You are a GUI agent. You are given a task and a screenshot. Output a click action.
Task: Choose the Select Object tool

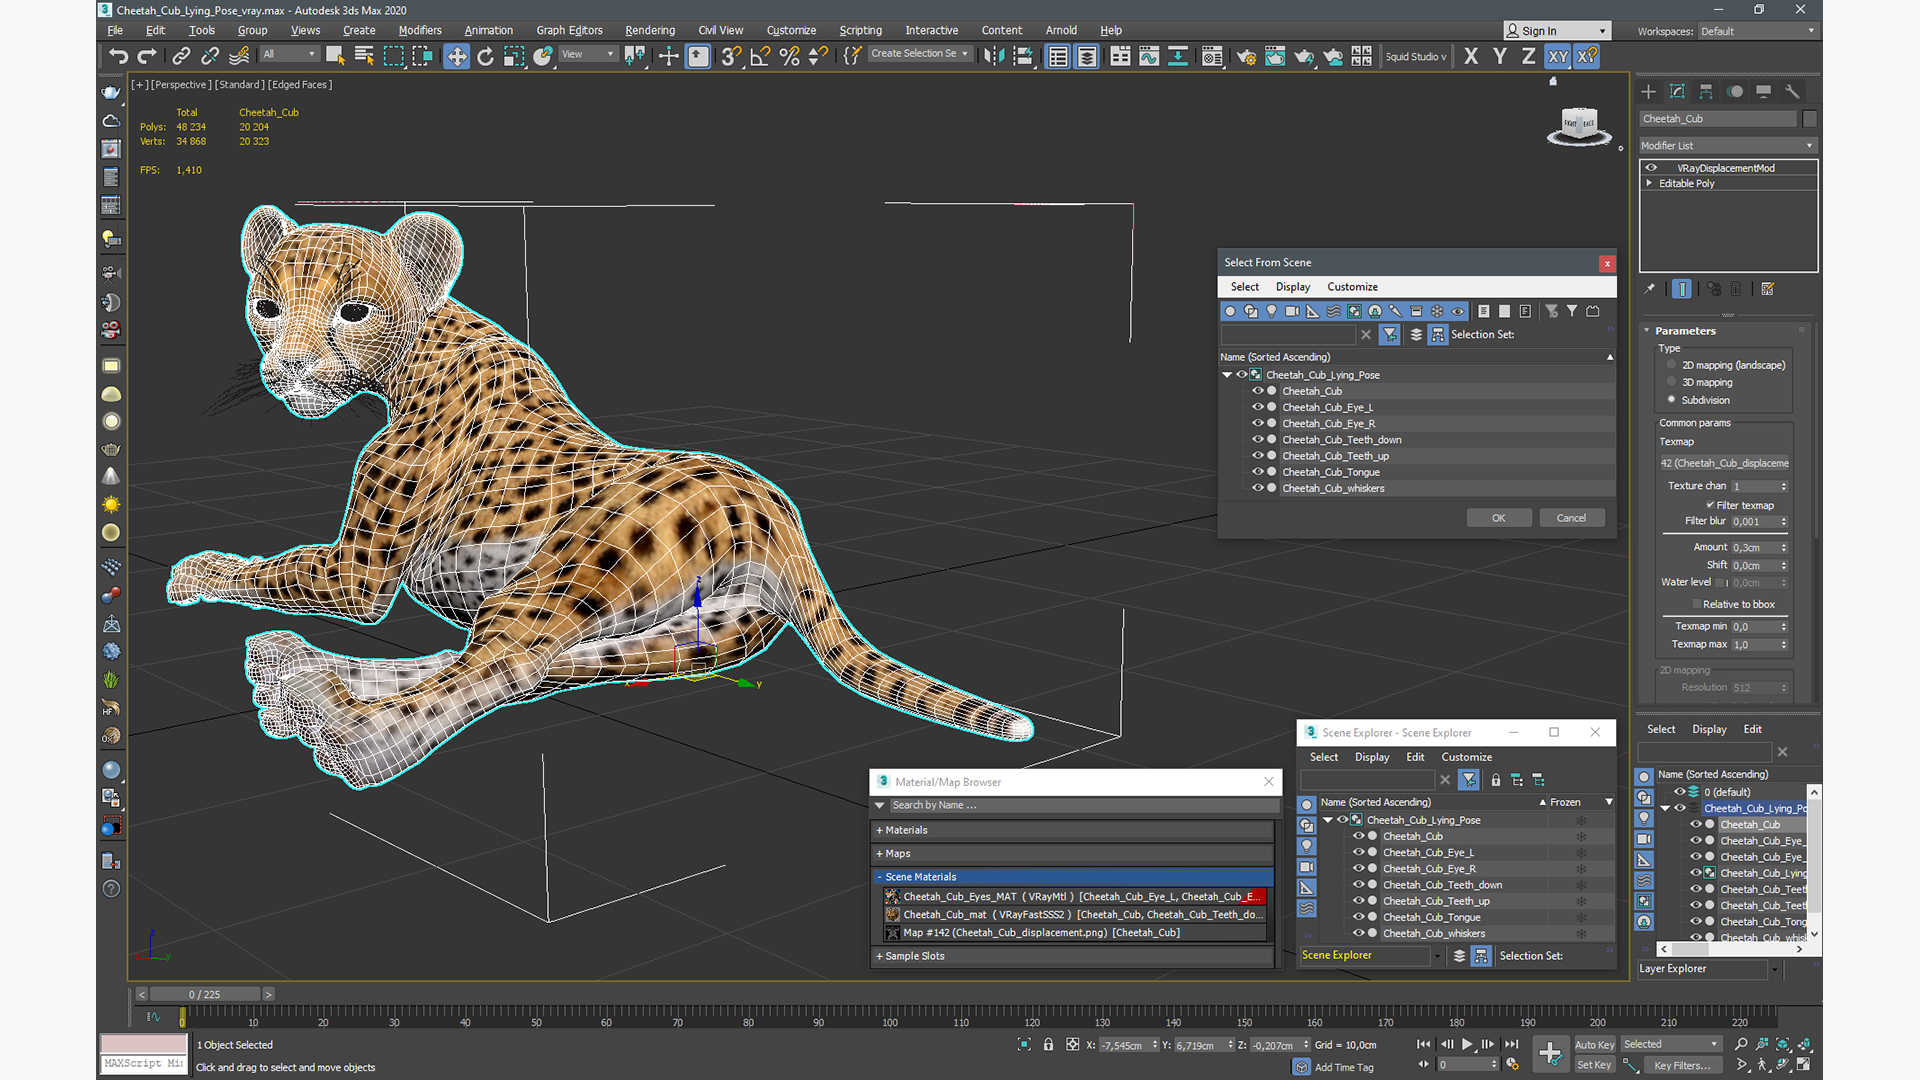pos(335,56)
